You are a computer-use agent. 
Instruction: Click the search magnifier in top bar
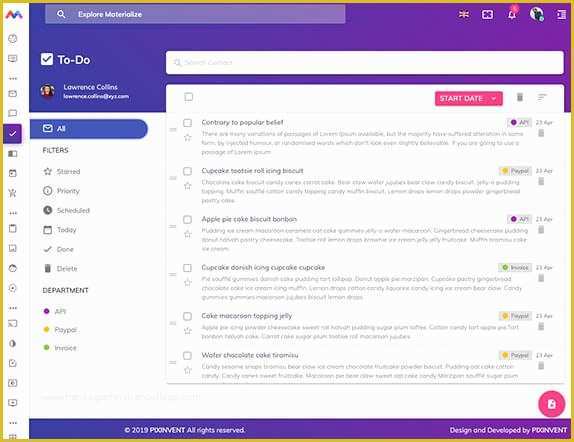click(x=61, y=14)
